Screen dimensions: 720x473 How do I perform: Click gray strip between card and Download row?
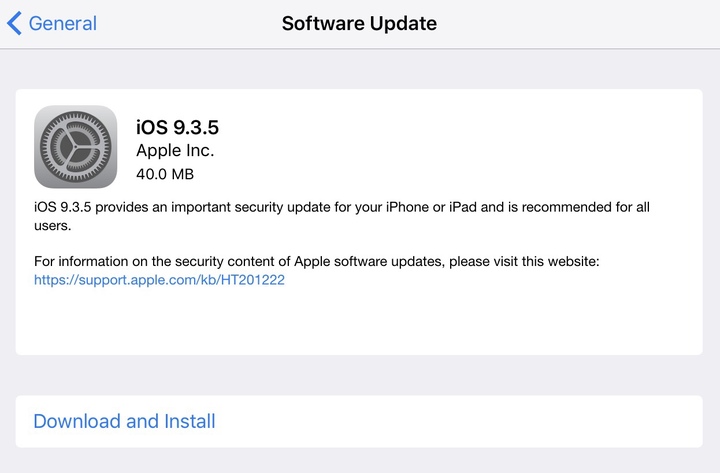click(360, 375)
